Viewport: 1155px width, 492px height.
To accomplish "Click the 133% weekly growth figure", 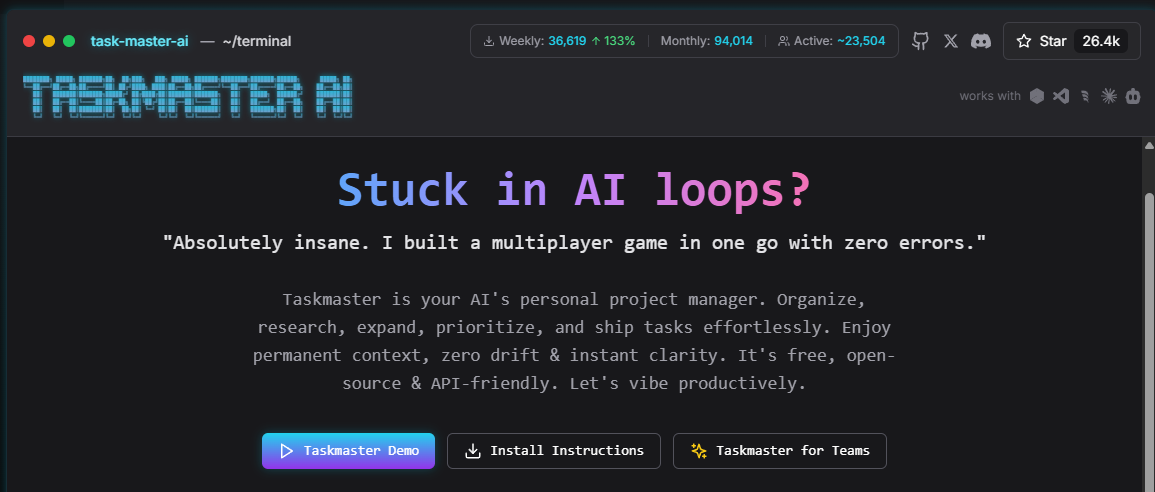I will 613,41.
